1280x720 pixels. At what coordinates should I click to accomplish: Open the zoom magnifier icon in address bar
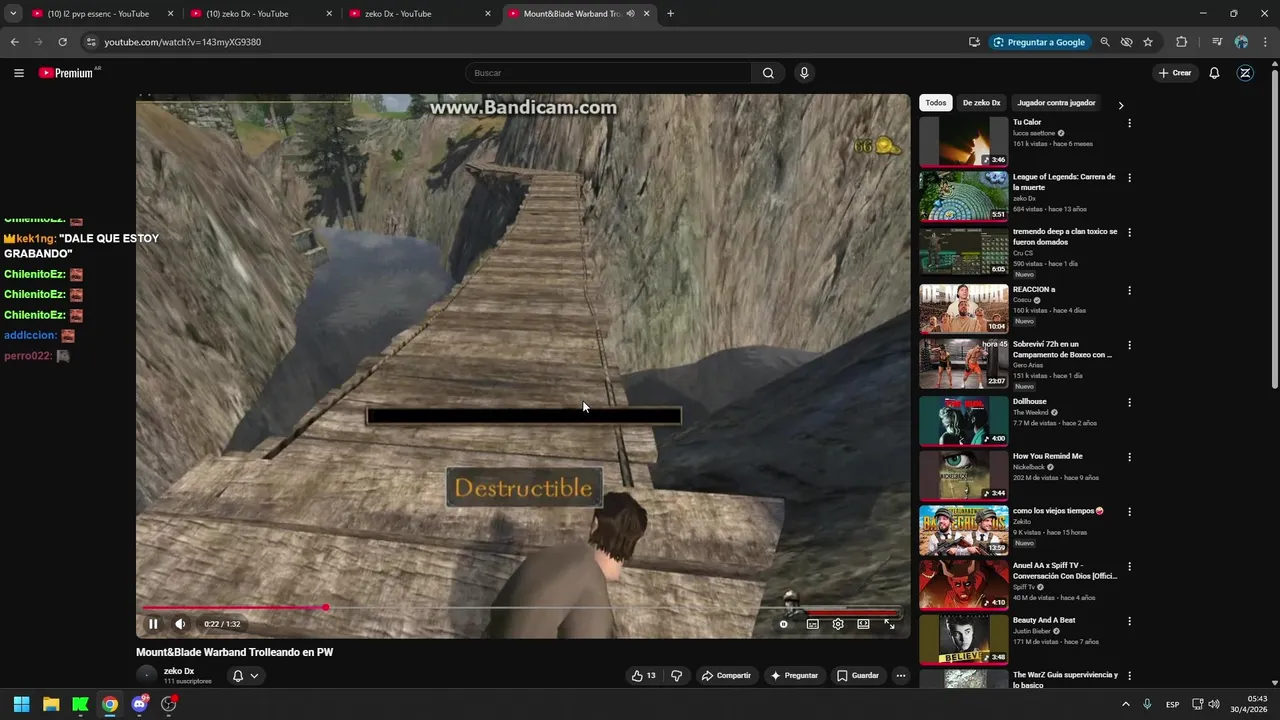(x=1105, y=42)
